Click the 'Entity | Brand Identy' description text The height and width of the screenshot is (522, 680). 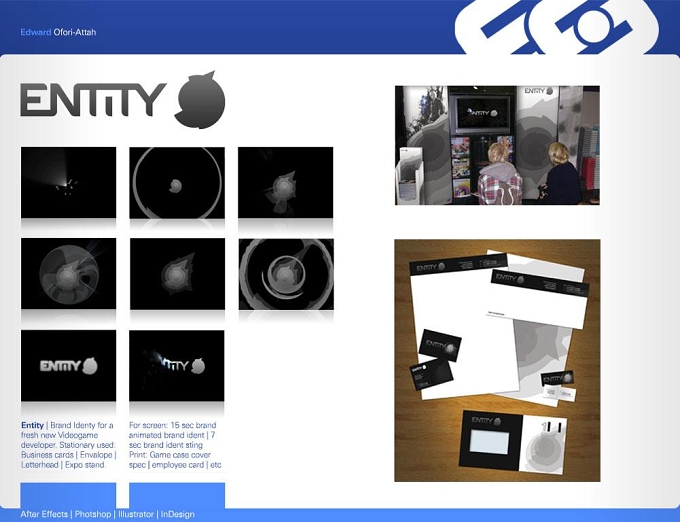point(69,445)
